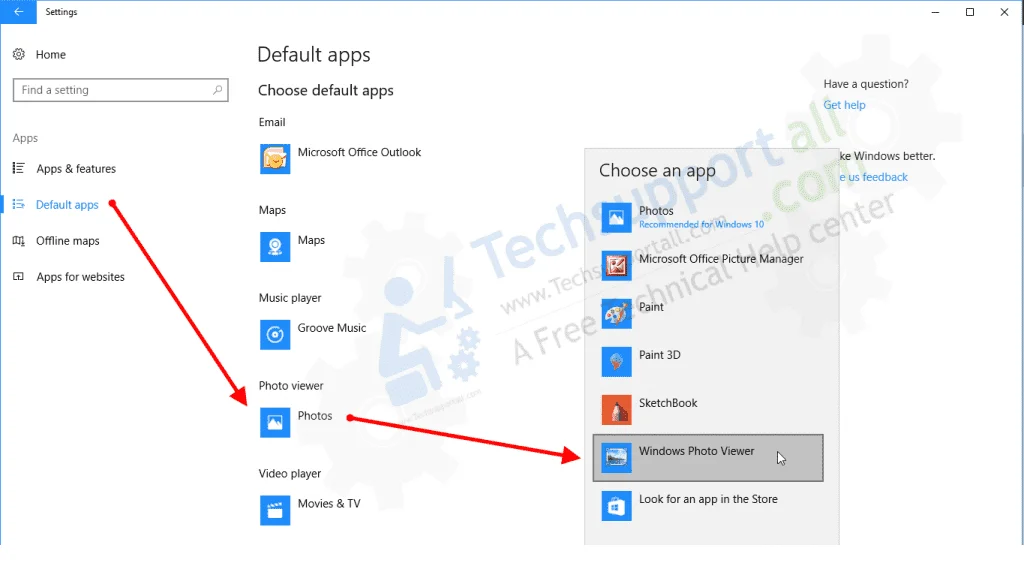Click the SketchBook icon
Image resolution: width=1024 pixels, height=584 pixels.
point(616,410)
